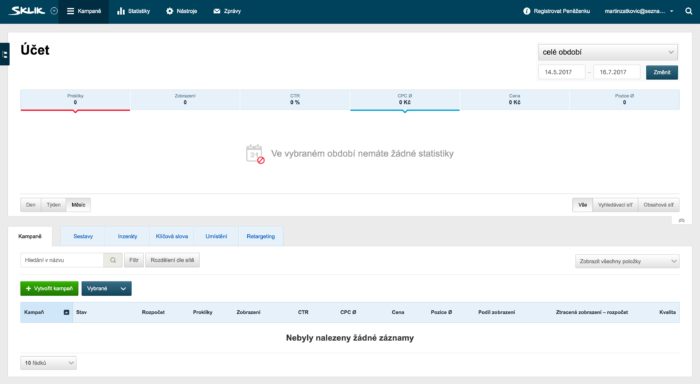Click Vytvořit kampaň button

[49, 288]
